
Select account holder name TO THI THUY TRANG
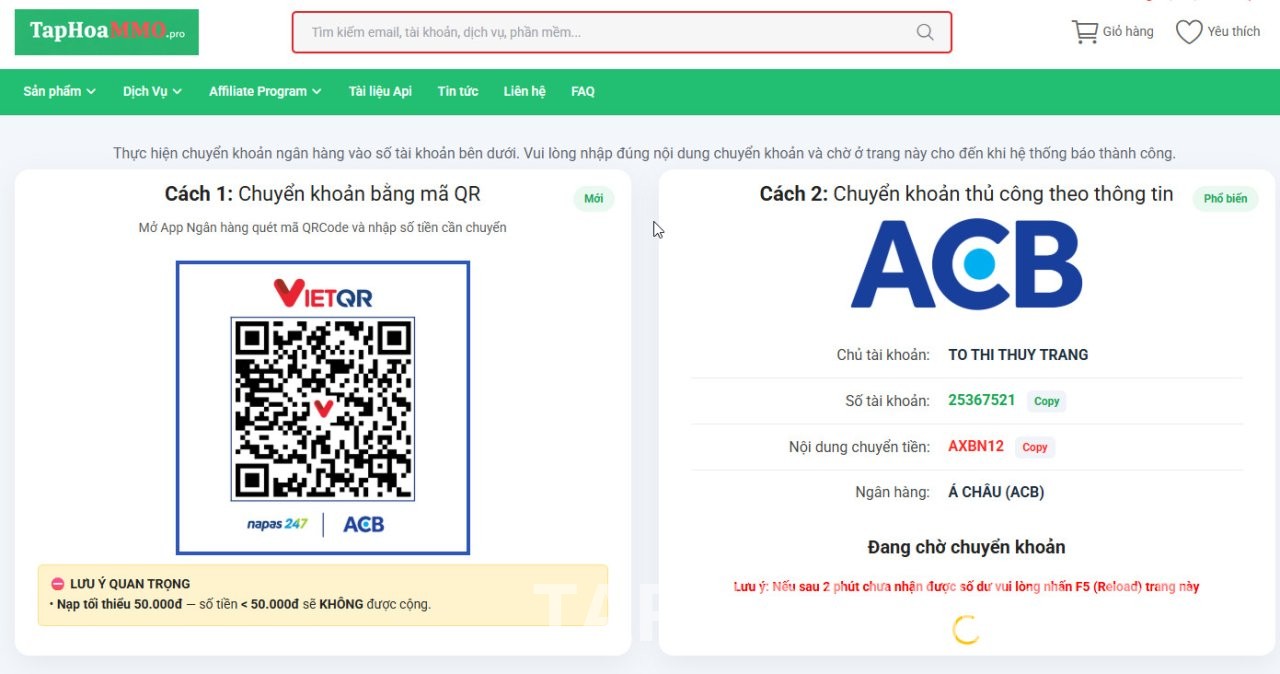[x=1018, y=355]
